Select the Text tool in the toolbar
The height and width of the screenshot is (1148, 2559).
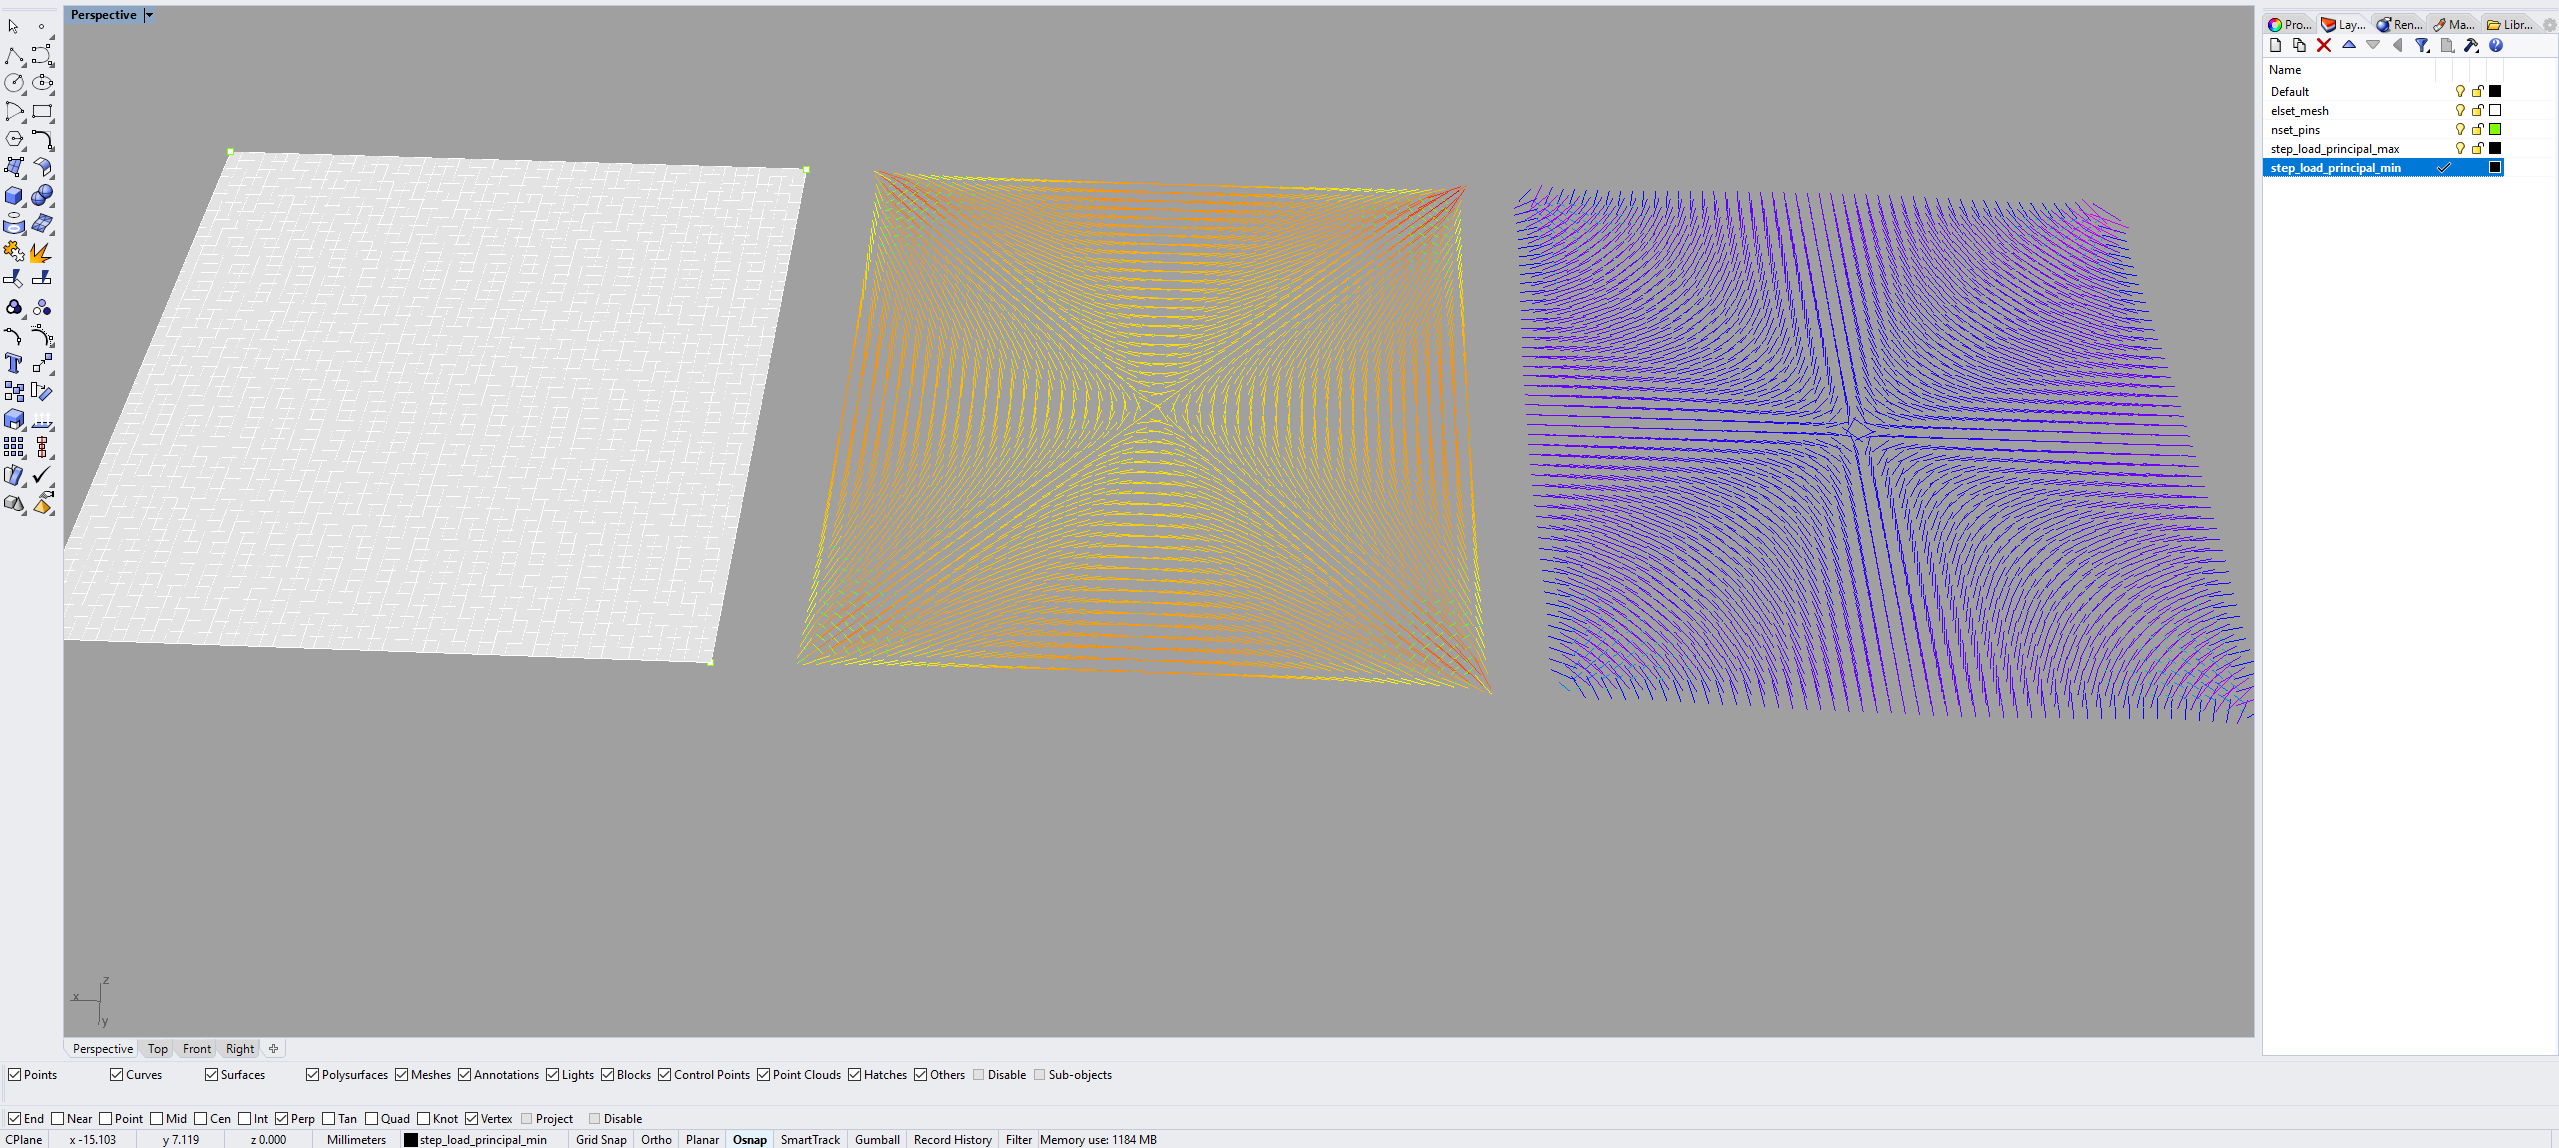14,363
